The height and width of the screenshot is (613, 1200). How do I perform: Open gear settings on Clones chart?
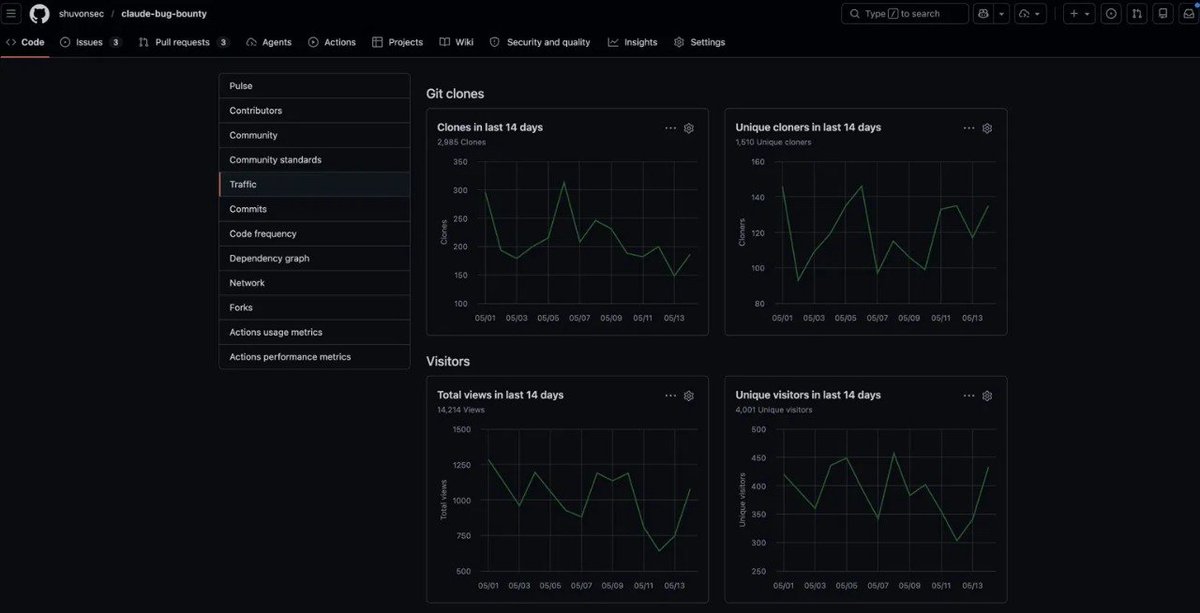[x=689, y=128]
